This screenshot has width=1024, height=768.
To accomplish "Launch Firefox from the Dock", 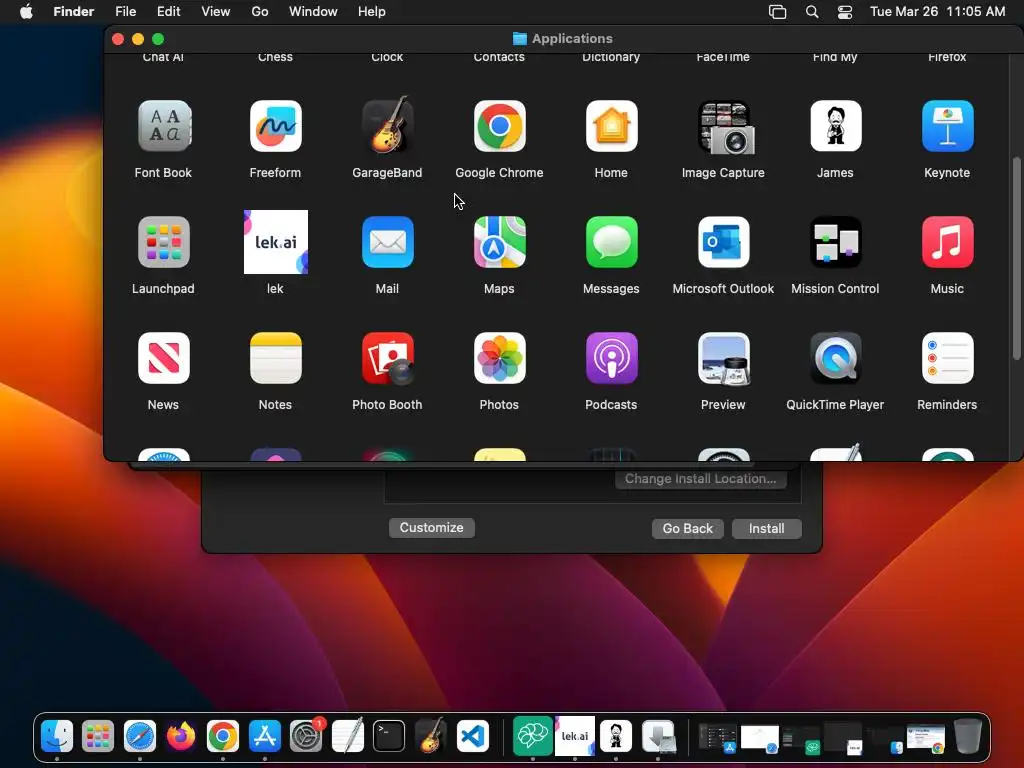I will coord(181,736).
